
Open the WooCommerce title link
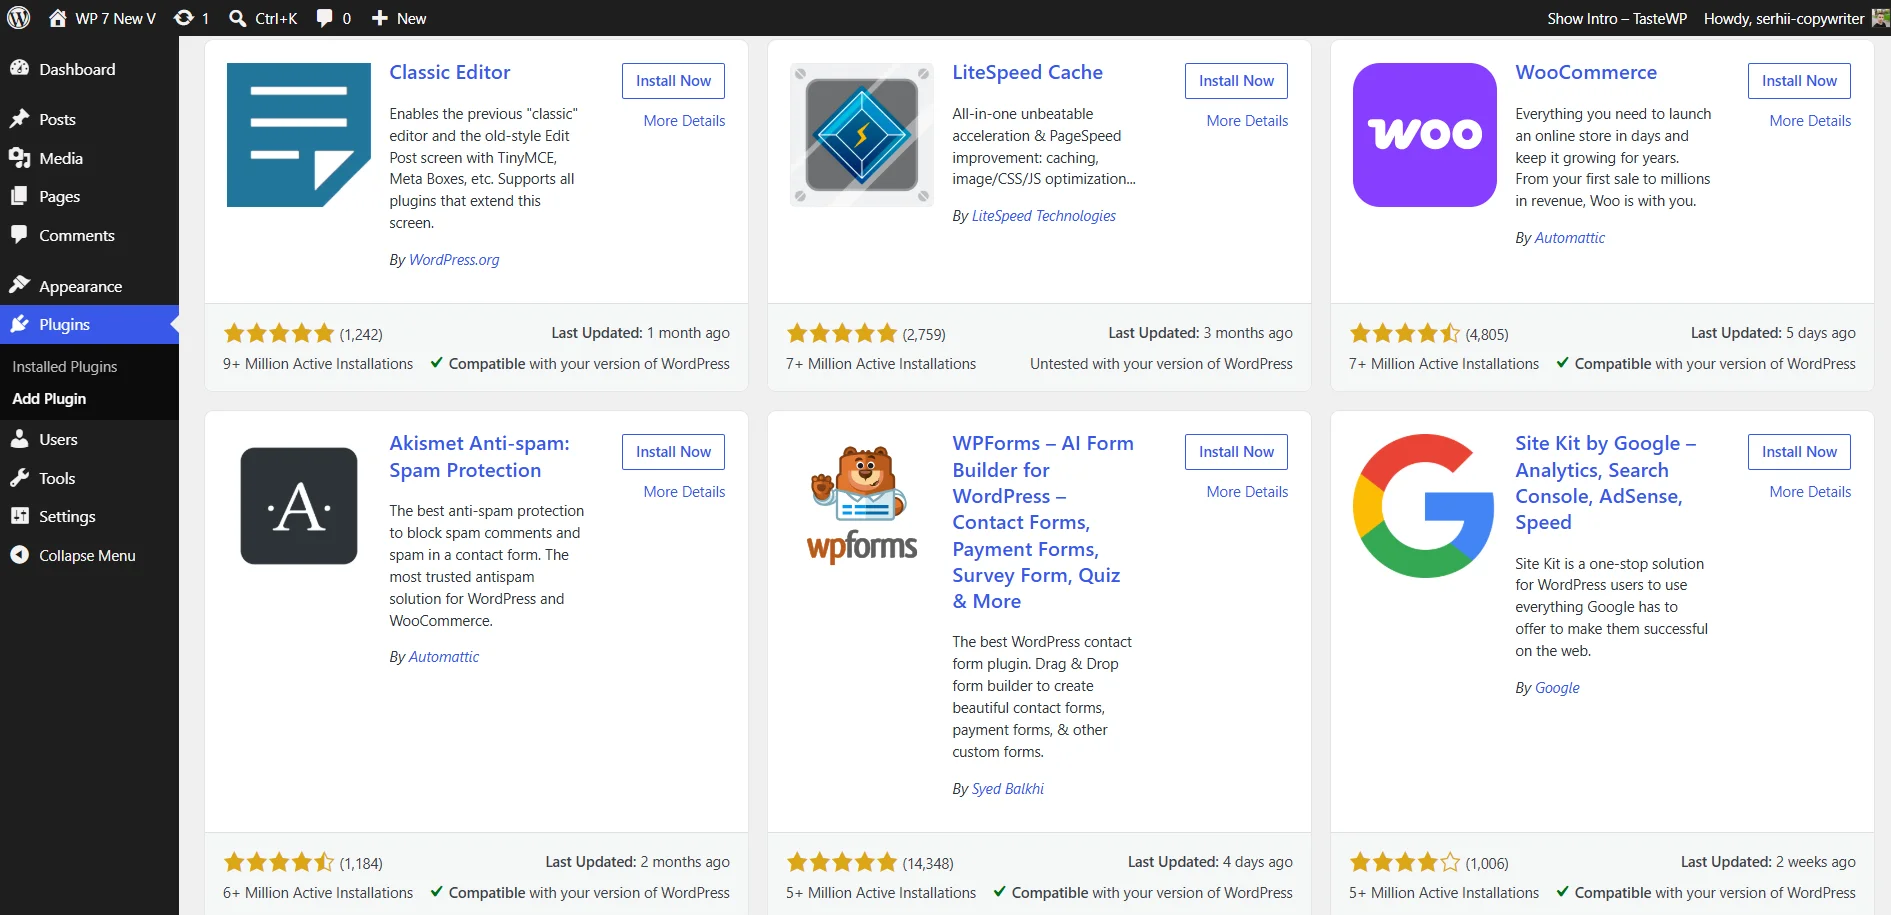pos(1586,72)
